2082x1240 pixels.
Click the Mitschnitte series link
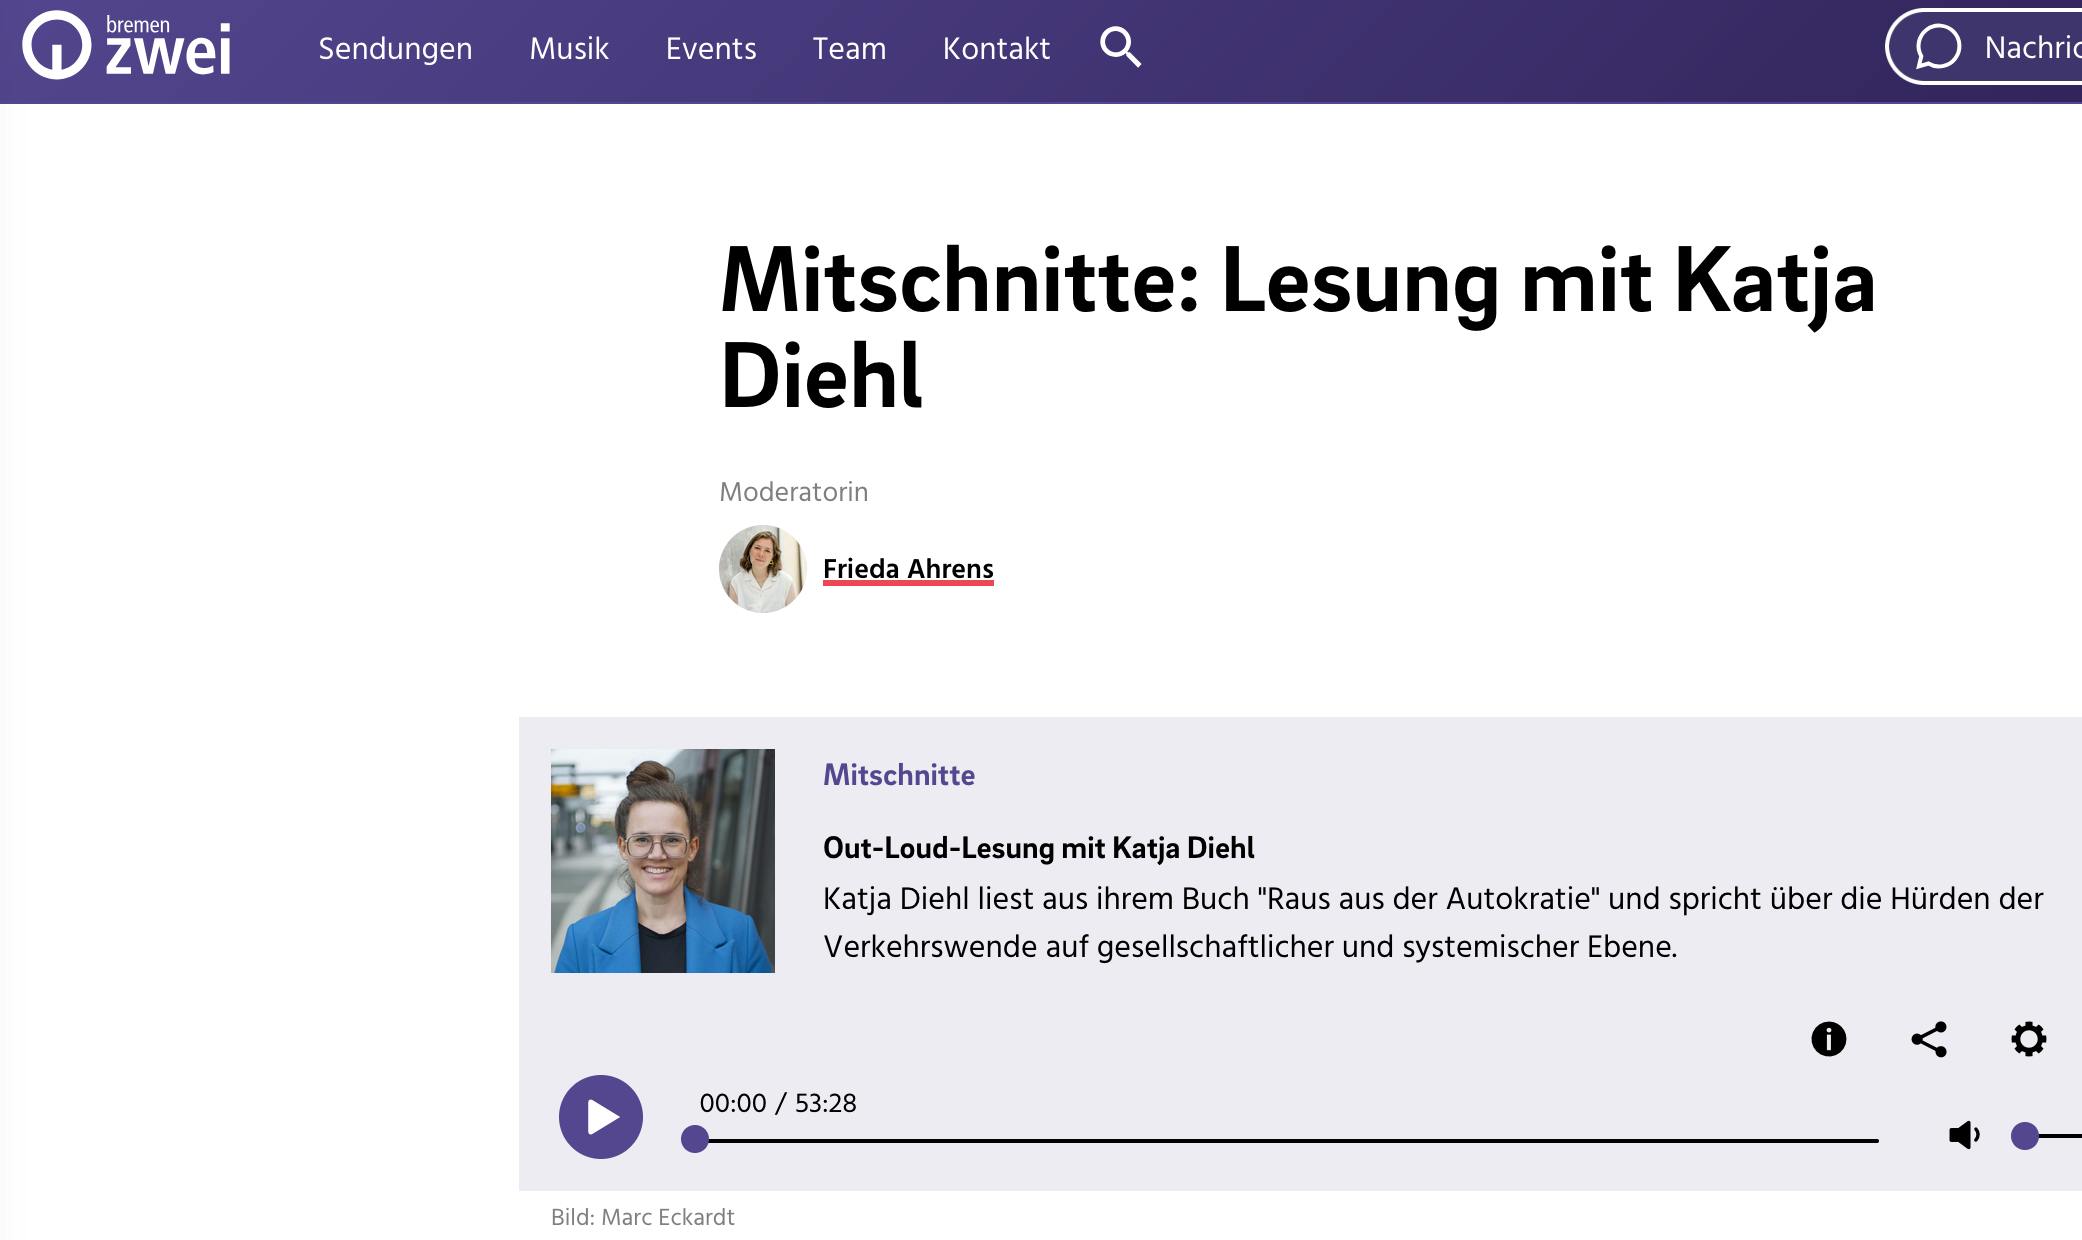click(898, 775)
